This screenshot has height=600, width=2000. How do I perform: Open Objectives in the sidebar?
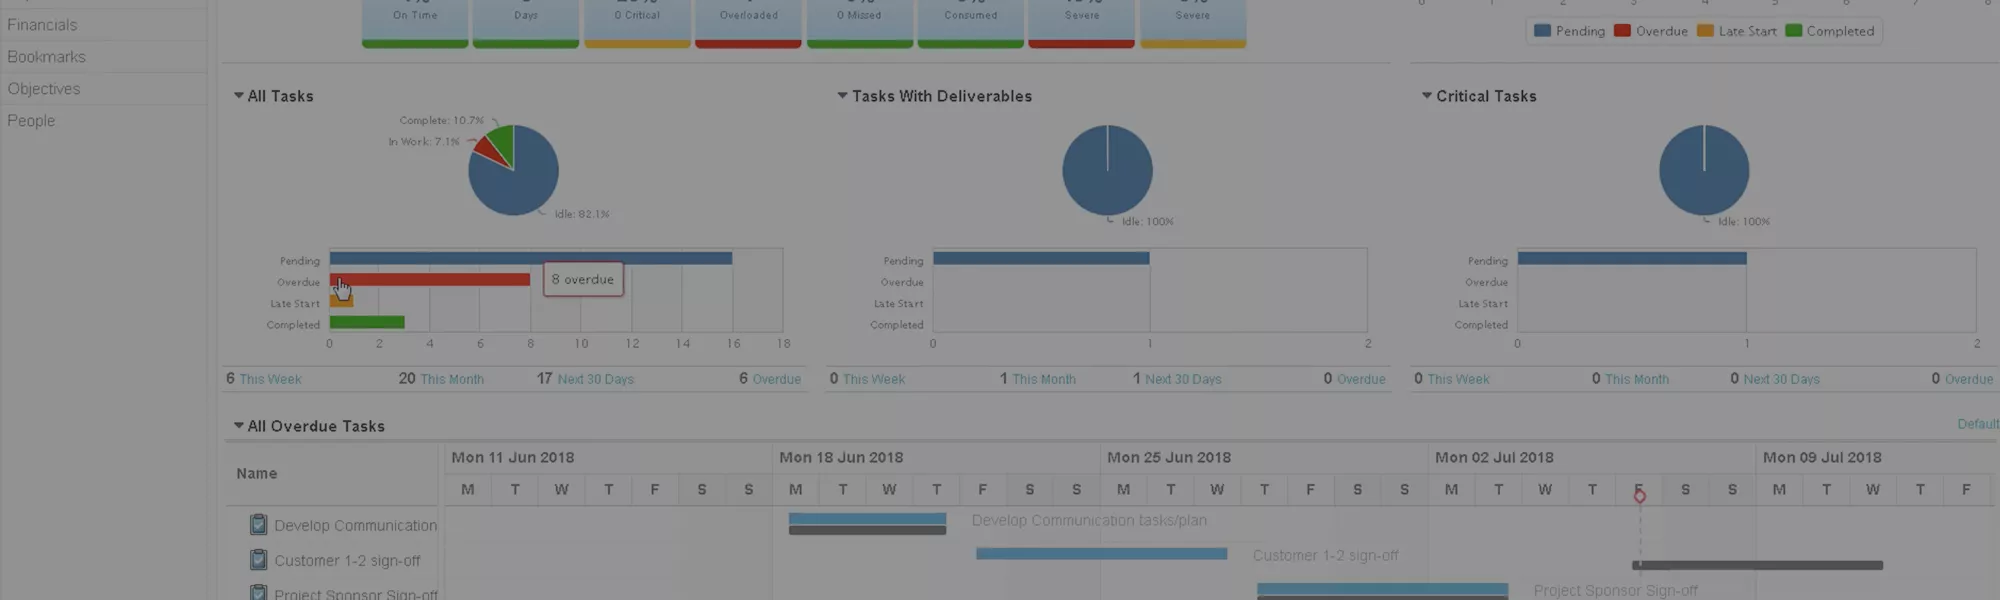(43, 89)
